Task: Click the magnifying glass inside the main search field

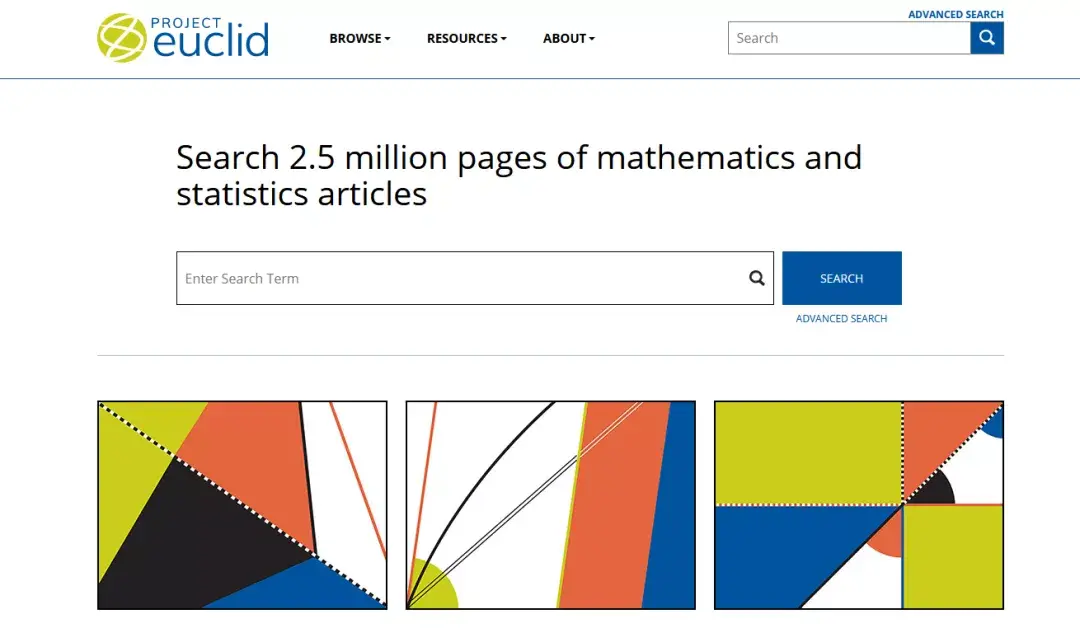Action: point(756,278)
